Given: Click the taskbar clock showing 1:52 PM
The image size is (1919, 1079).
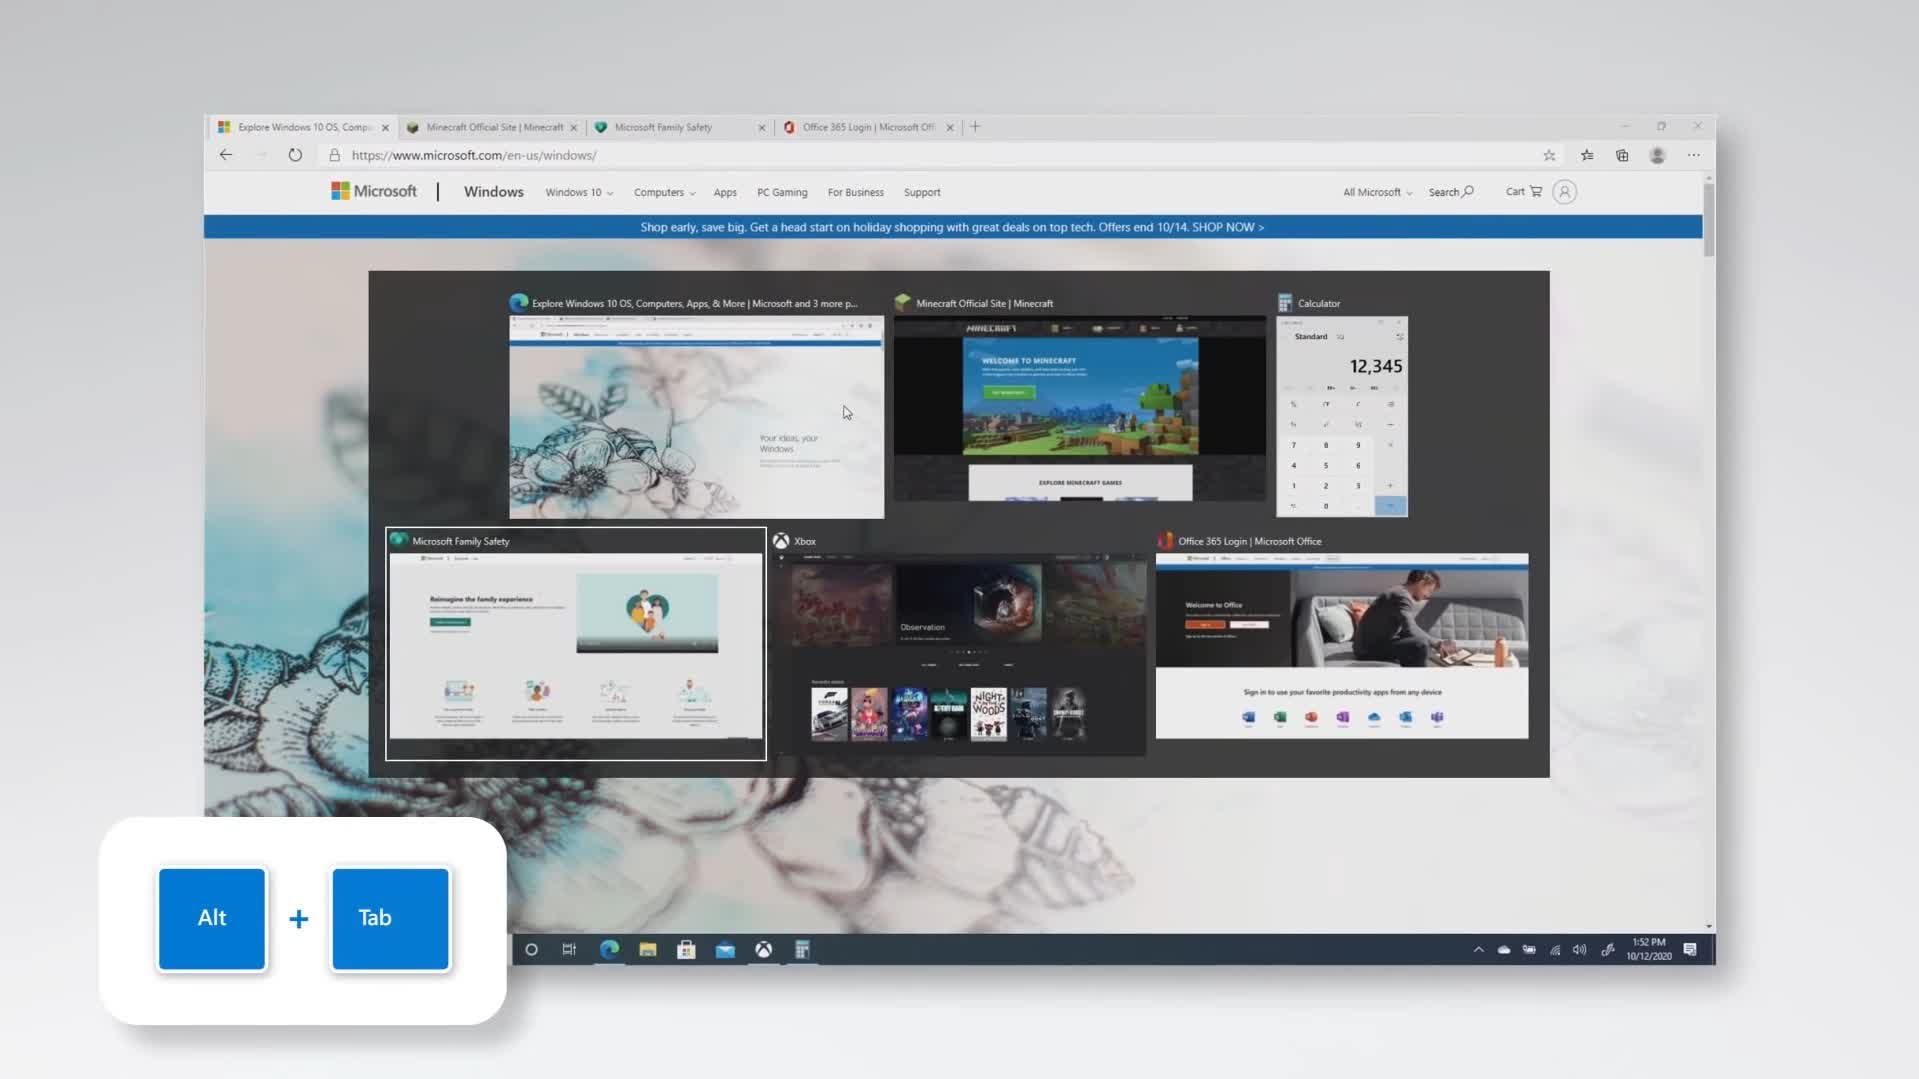Looking at the screenshot, I should [x=1648, y=949].
